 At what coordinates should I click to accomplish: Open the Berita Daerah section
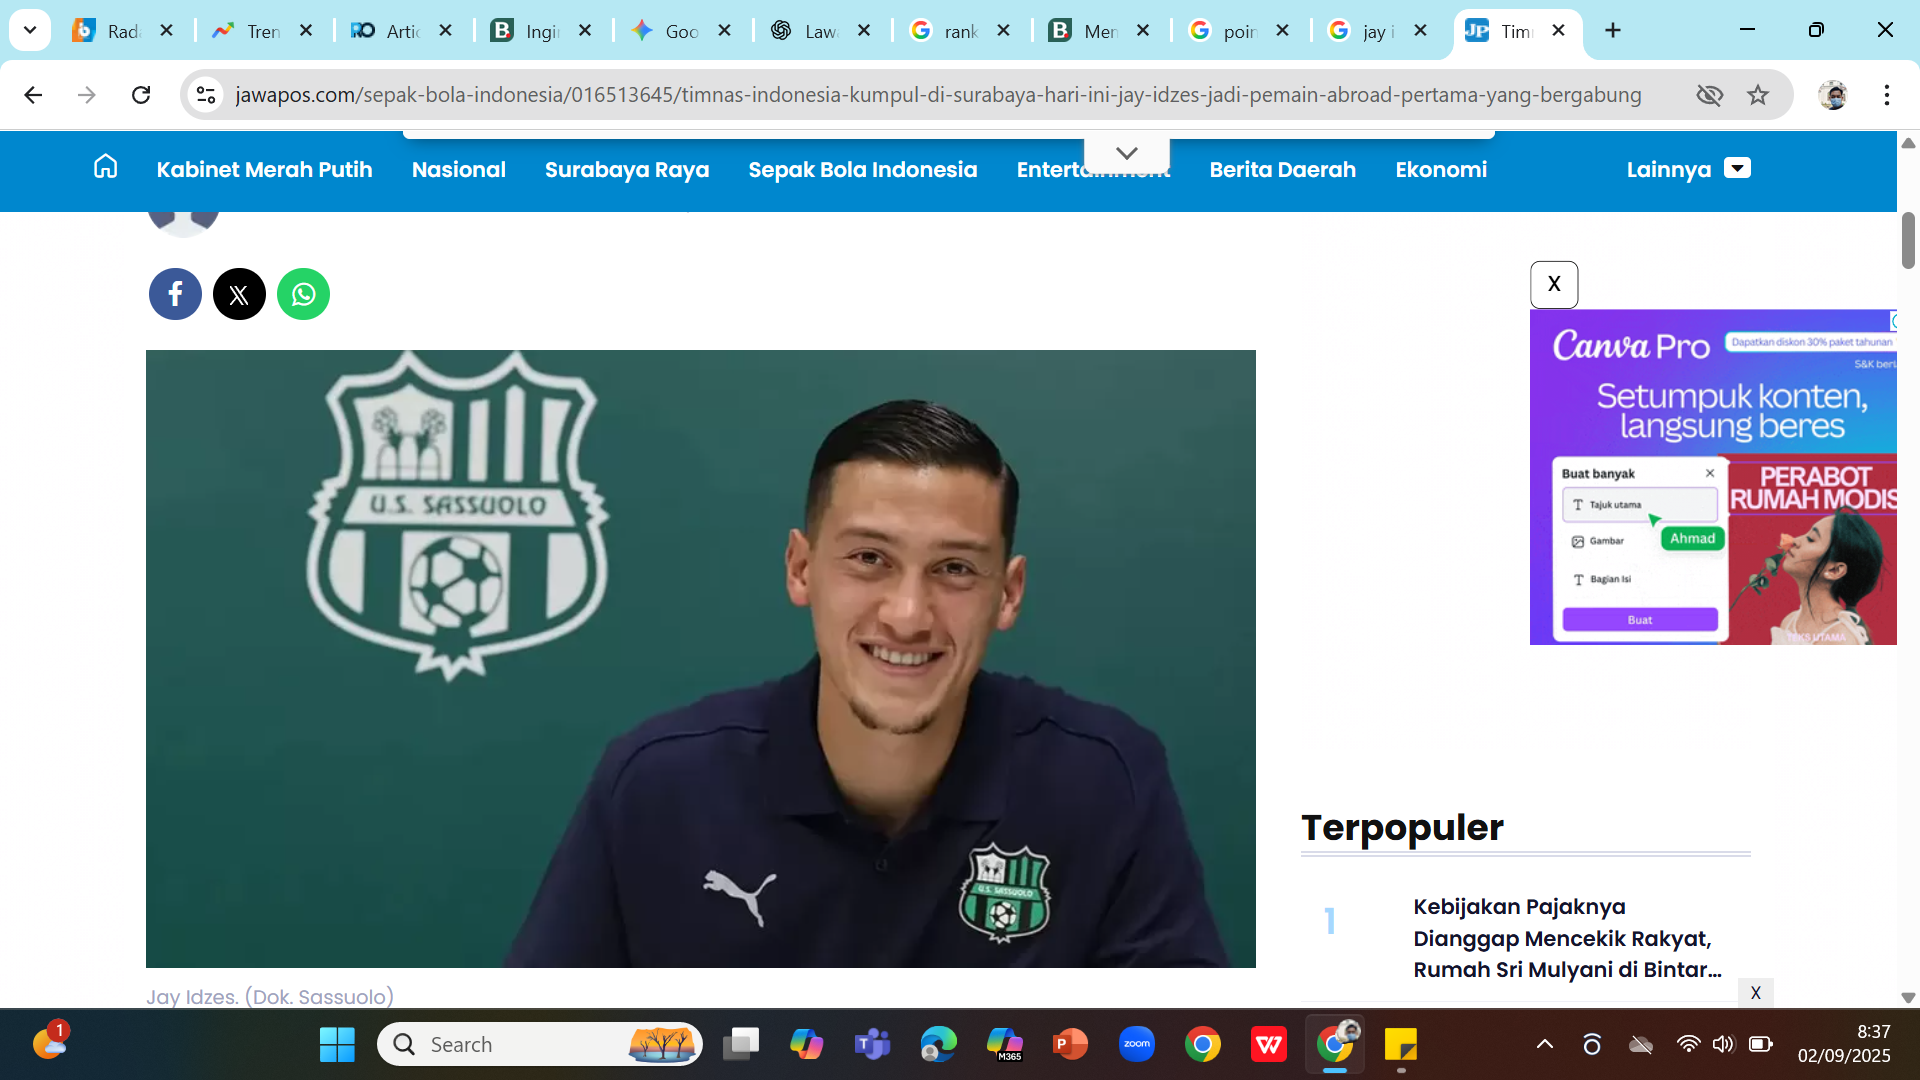pyautogui.click(x=1283, y=169)
